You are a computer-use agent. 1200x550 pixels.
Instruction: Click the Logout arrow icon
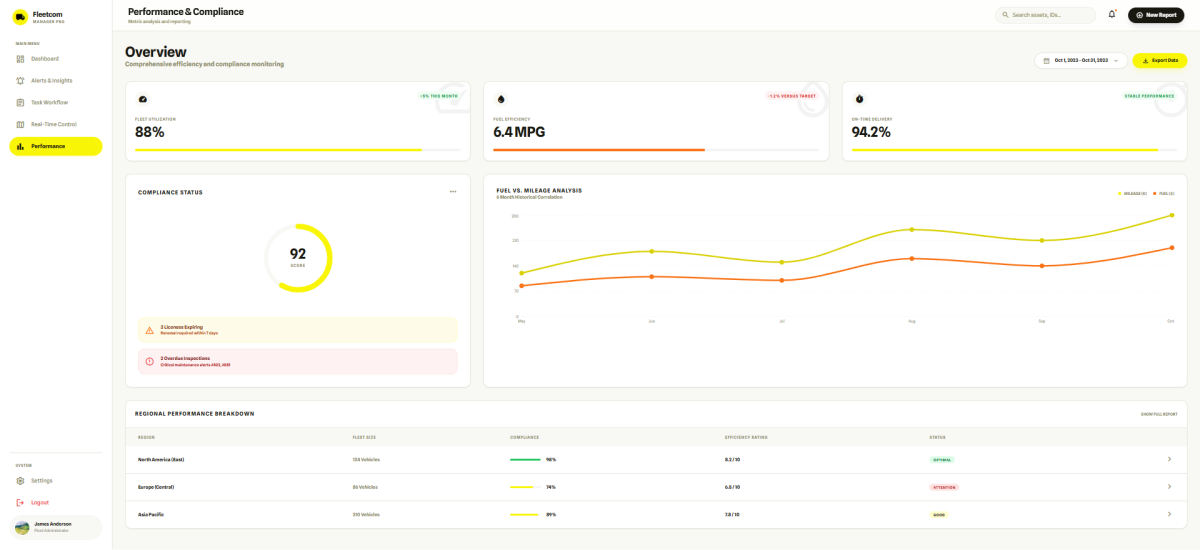pyautogui.click(x=20, y=503)
